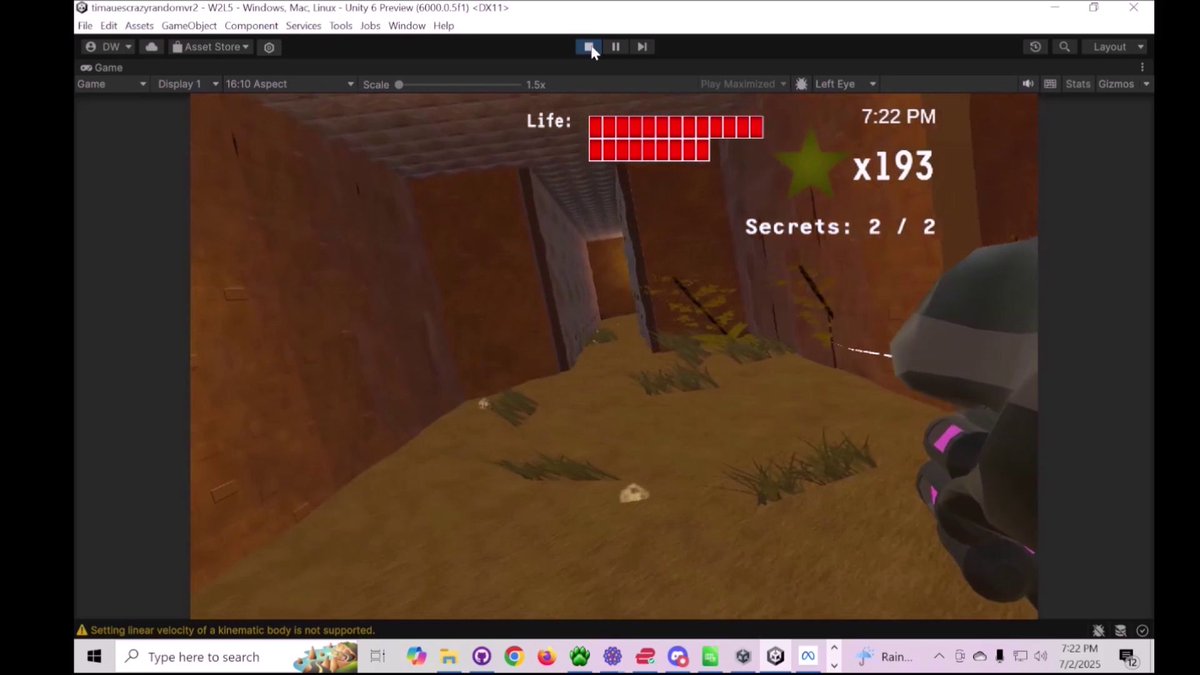The image size is (1200, 675).
Task: Pause the game with the pause button
Action: pyautogui.click(x=615, y=46)
